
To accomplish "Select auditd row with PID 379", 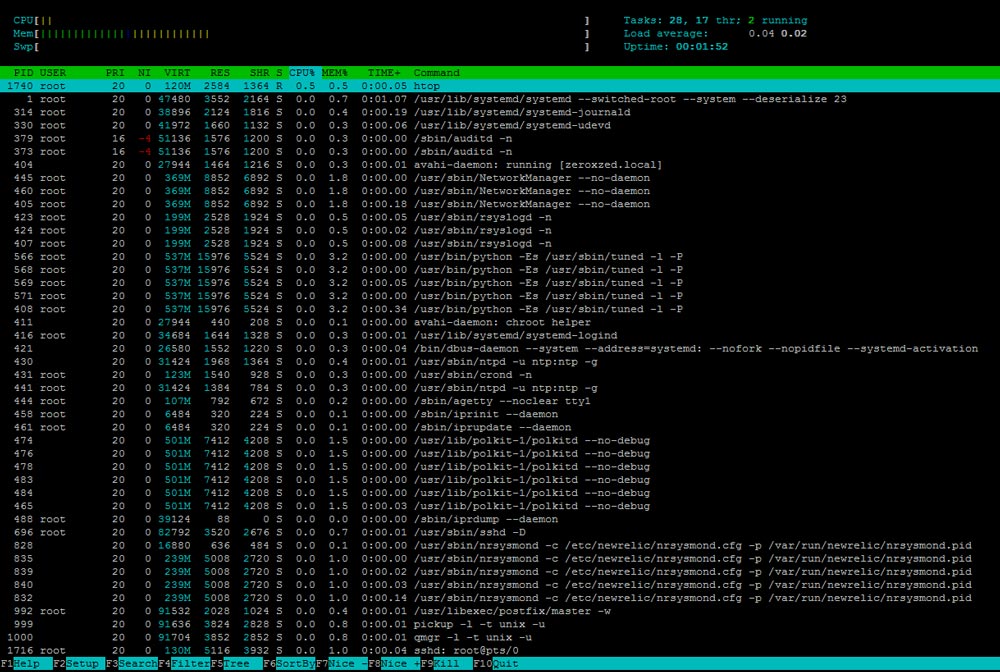I will click(500, 138).
